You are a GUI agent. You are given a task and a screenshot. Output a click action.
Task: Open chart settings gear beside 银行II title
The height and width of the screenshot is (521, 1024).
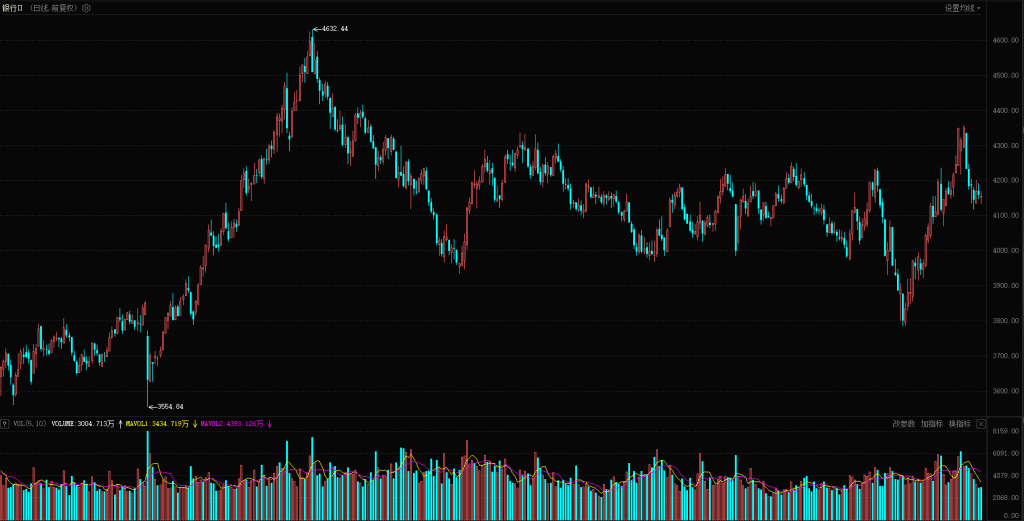click(x=86, y=8)
